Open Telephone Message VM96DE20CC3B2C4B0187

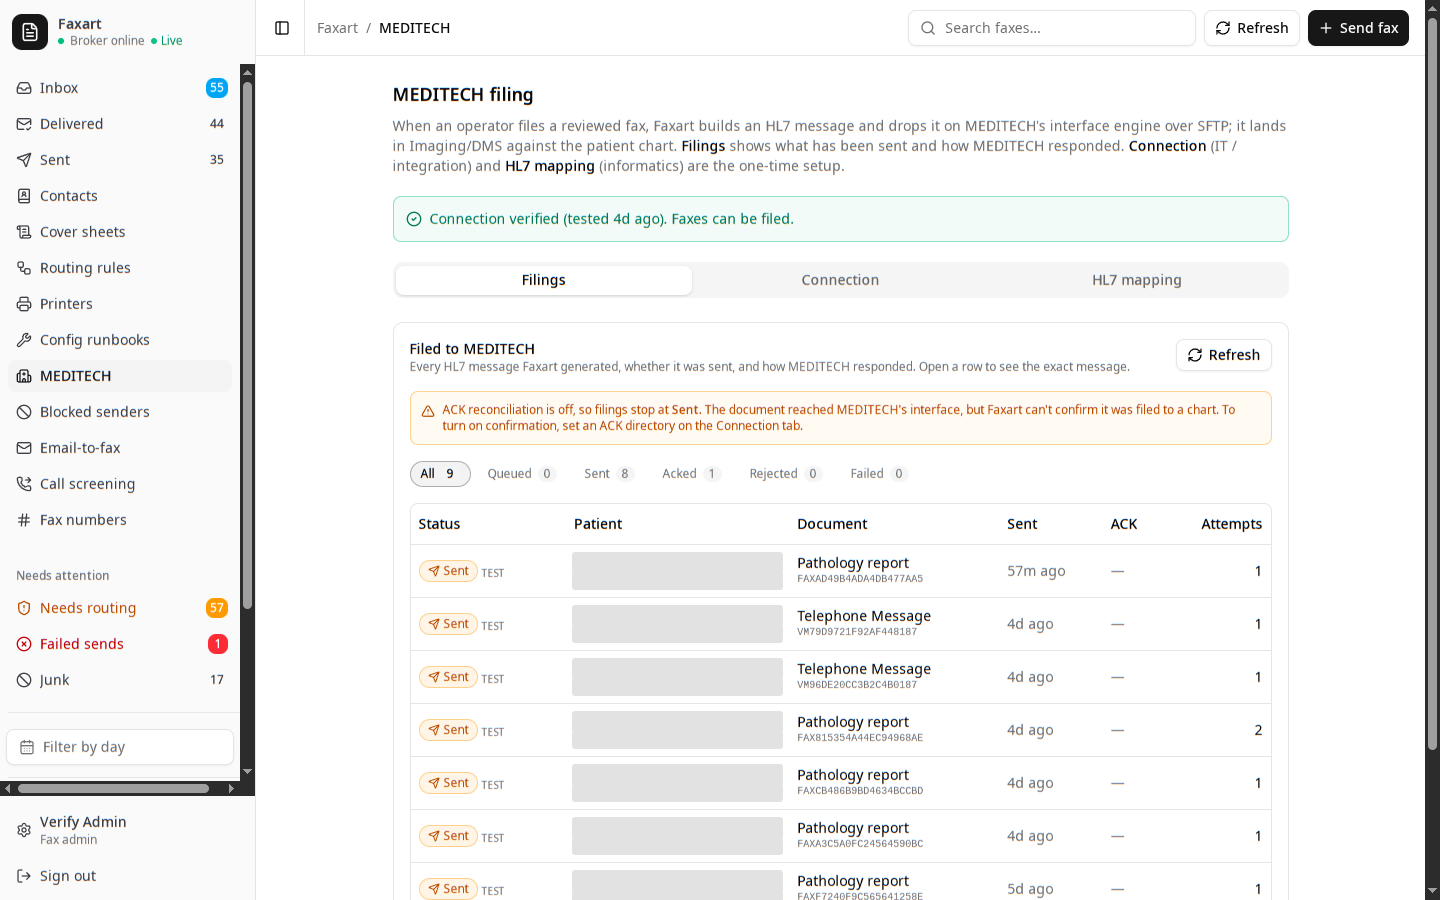pos(840,677)
